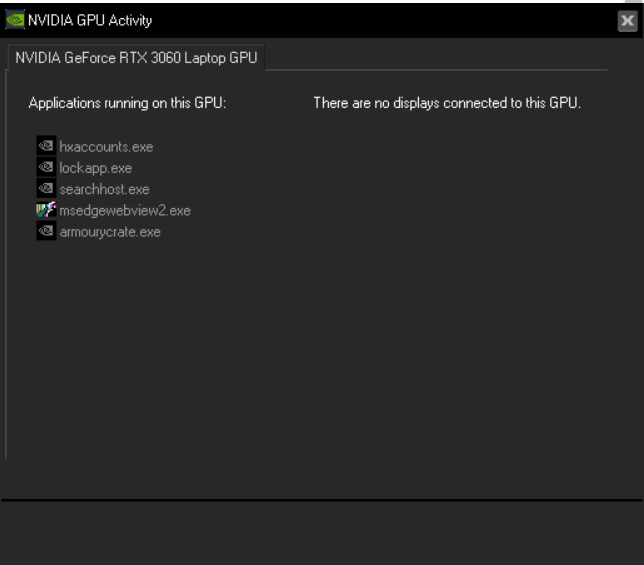The image size is (644, 565).
Task: Select hxaccounts.exe in the application list
Action: [x=106, y=147]
